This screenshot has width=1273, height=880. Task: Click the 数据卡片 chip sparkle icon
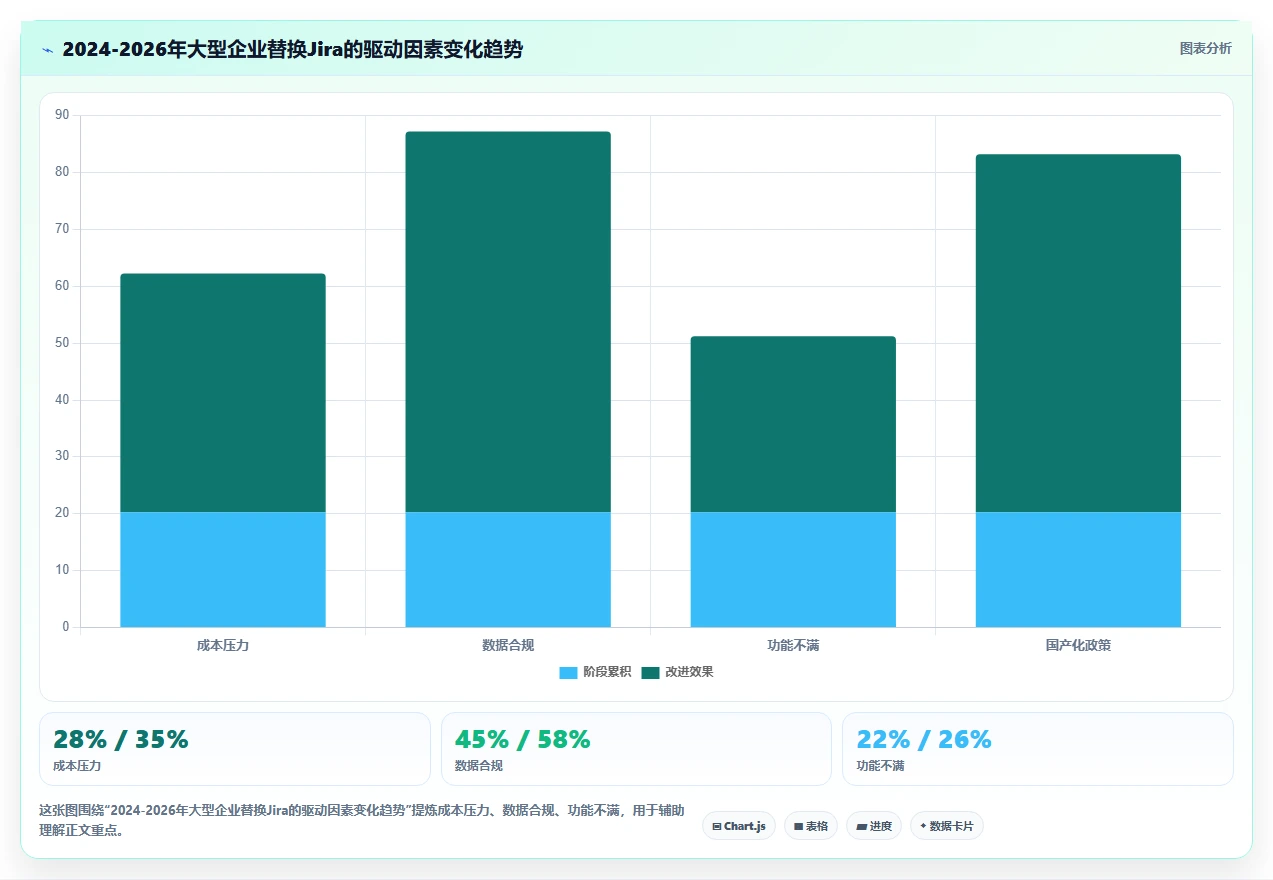coord(923,826)
